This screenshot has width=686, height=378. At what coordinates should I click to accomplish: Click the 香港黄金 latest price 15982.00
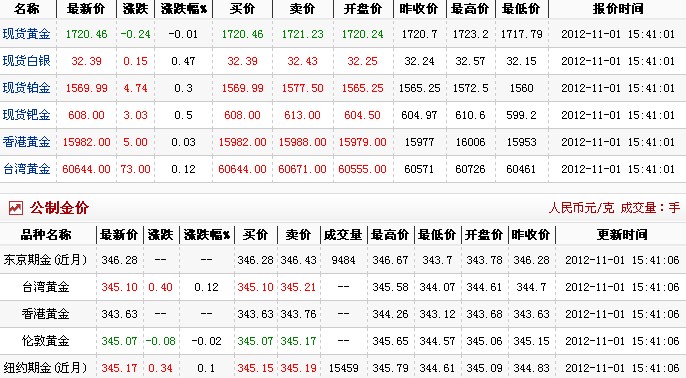[86, 142]
